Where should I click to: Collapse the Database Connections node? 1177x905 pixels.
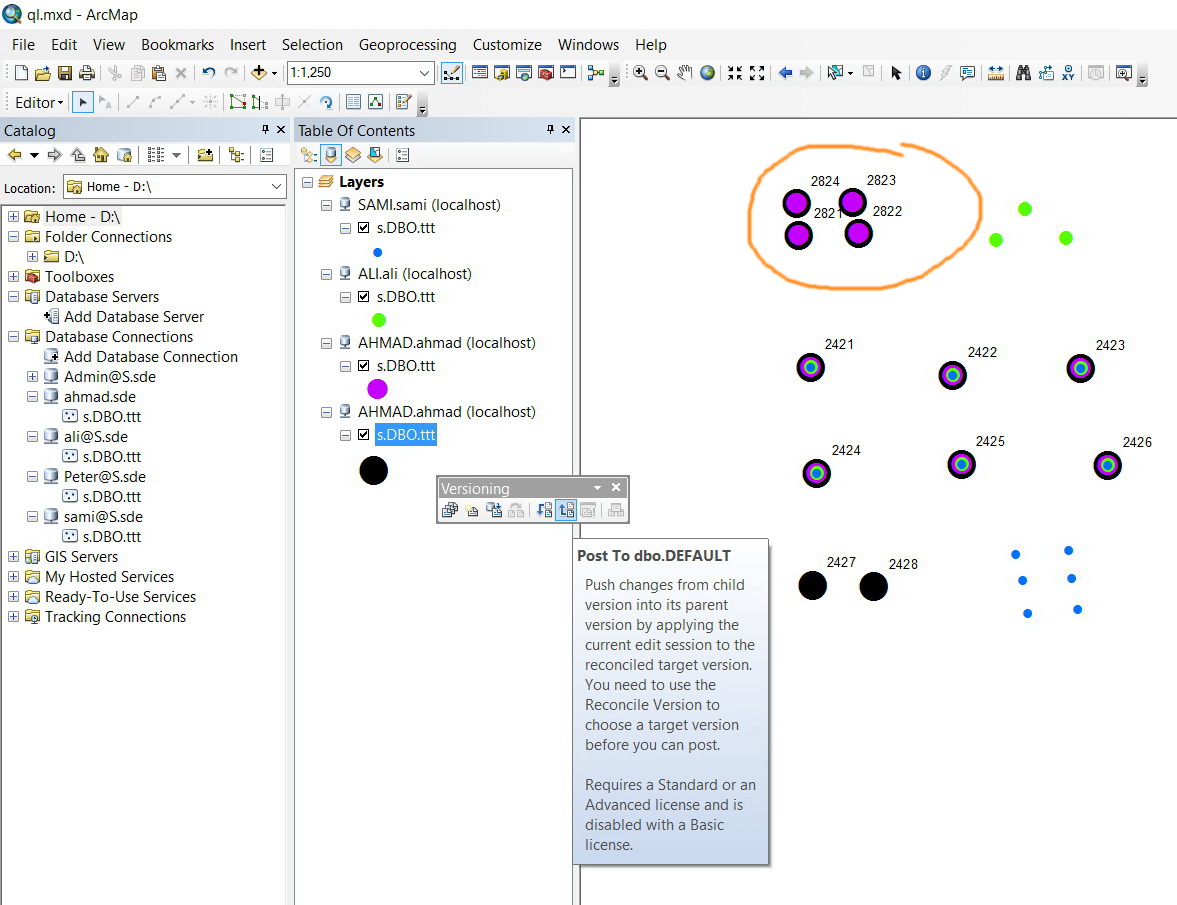(x=14, y=336)
